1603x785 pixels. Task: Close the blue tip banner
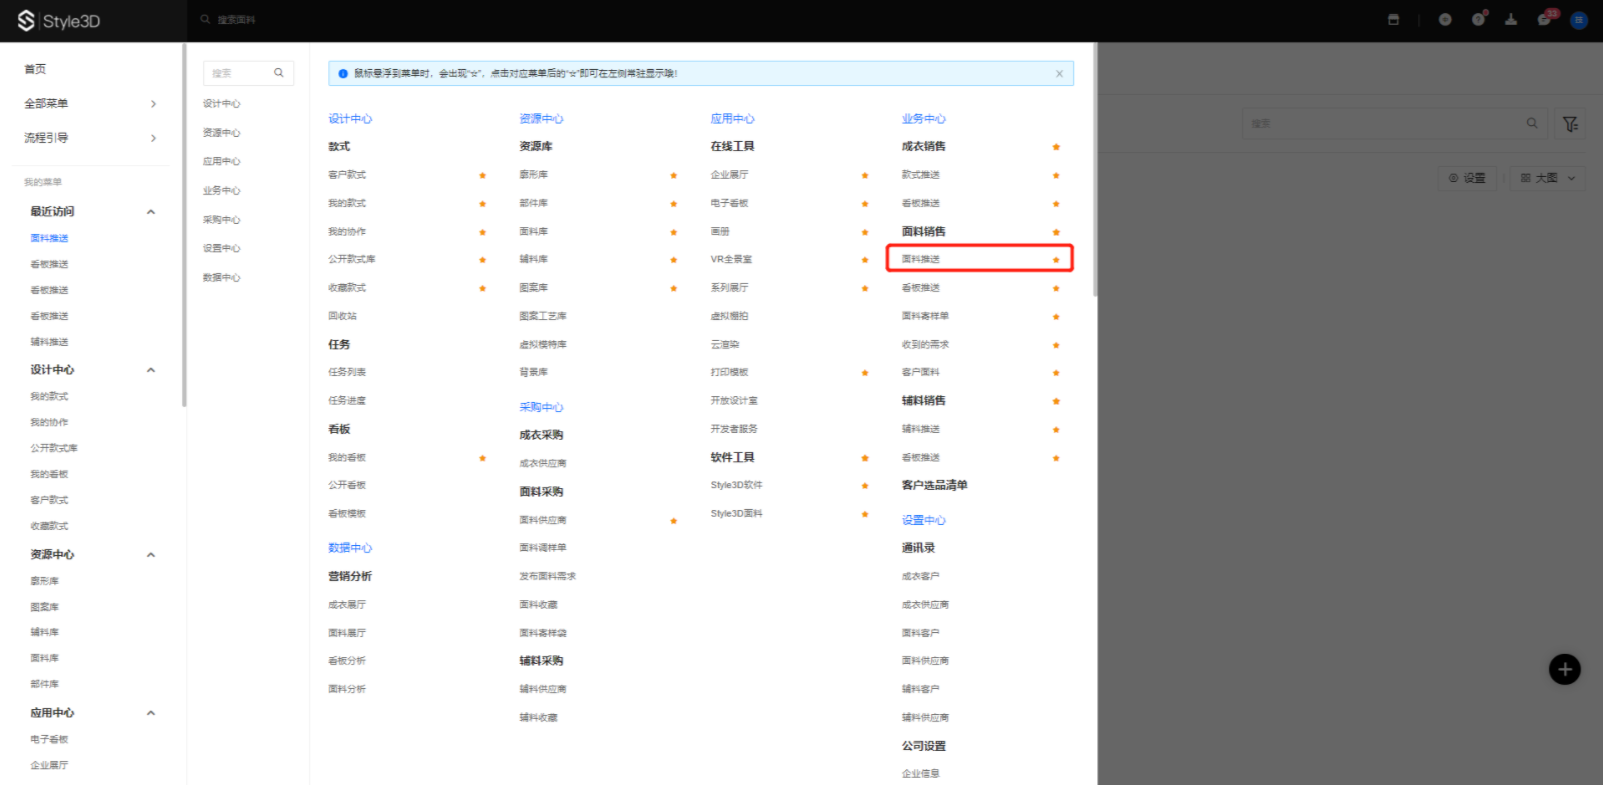[x=1059, y=74]
